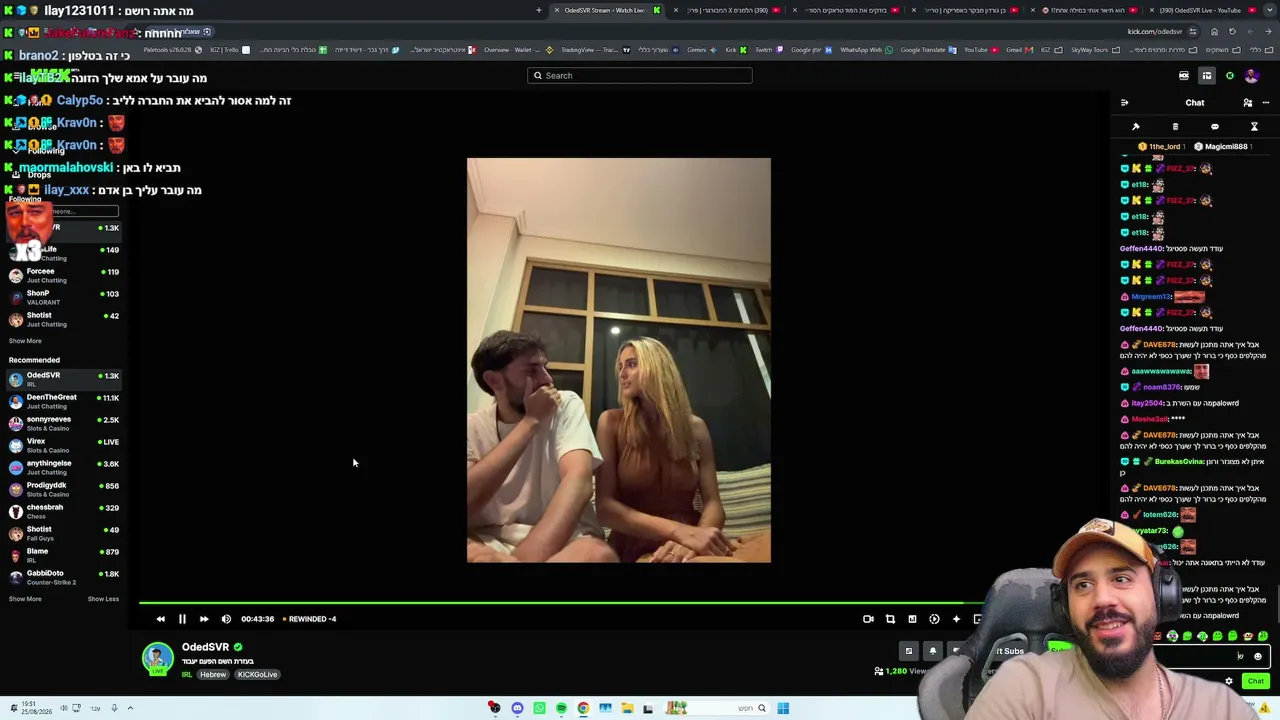Open Discord from the Windows taskbar
This screenshot has width=1280, height=720.
(517, 708)
